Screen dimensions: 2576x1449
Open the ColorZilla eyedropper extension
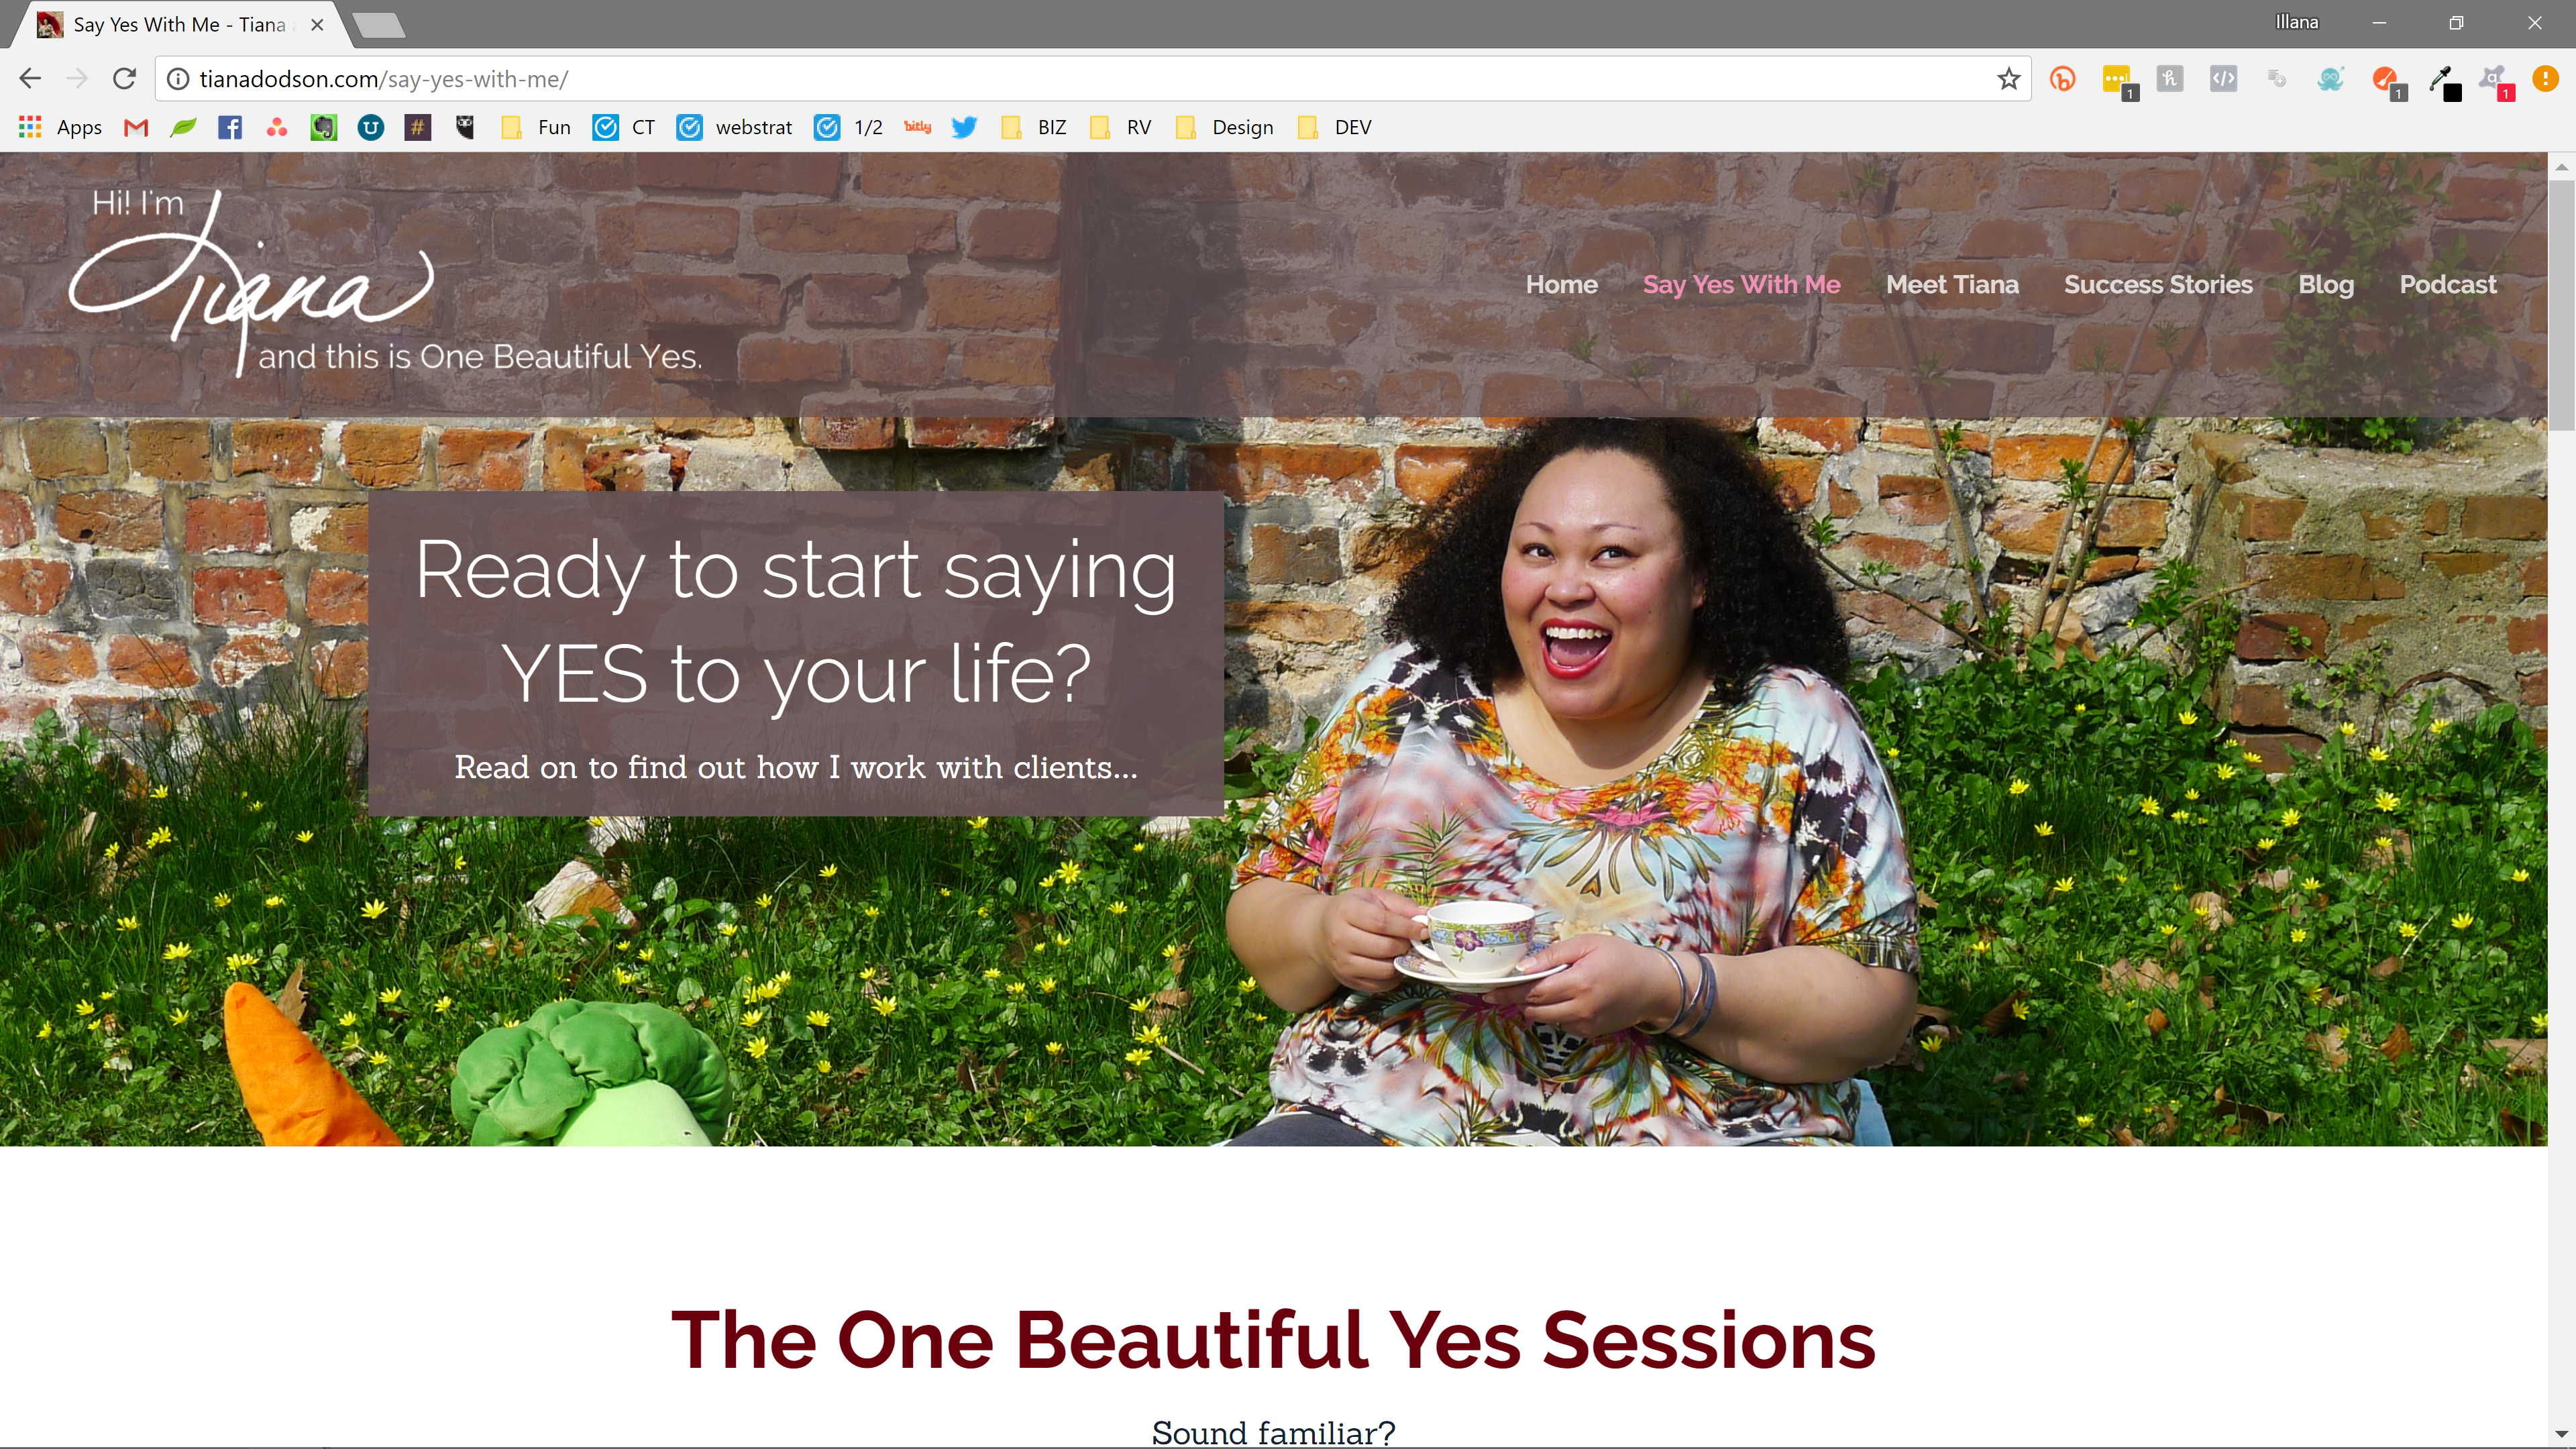click(2442, 80)
